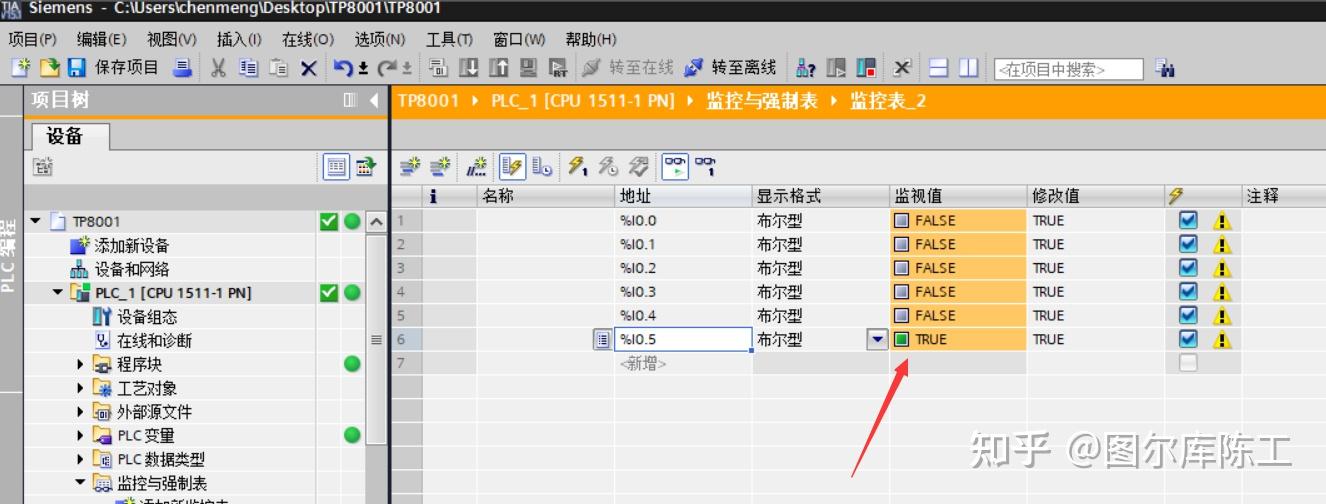
Task: Expand the 工艺对象 folder
Action: 81,388
